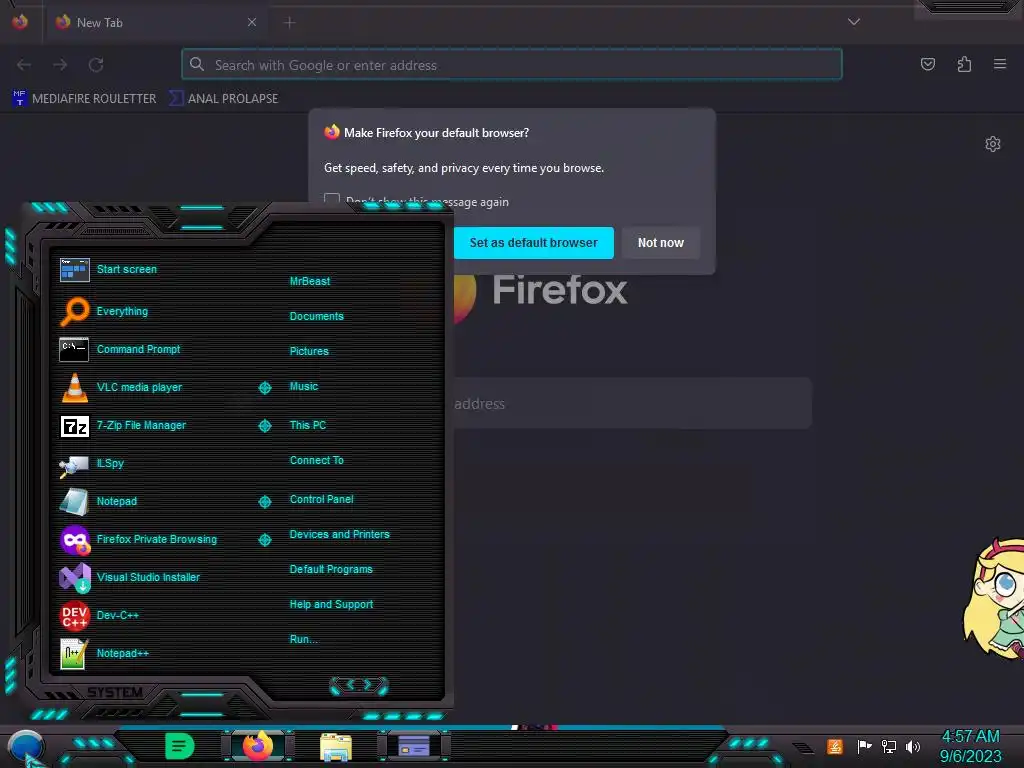The height and width of the screenshot is (768, 1024).
Task: Save to Pocket toolbar icon
Action: (x=928, y=64)
